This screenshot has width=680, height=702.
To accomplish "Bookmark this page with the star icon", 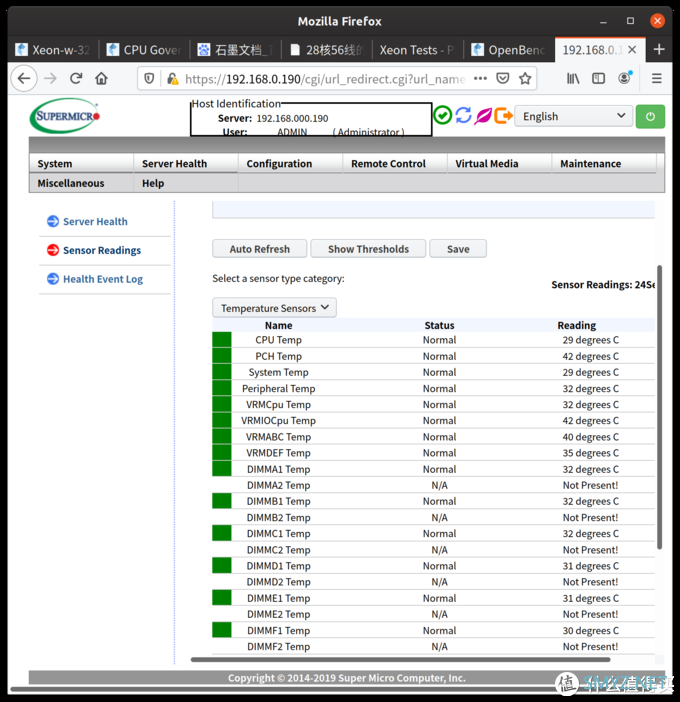I will pyautogui.click(x=525, y=78).
